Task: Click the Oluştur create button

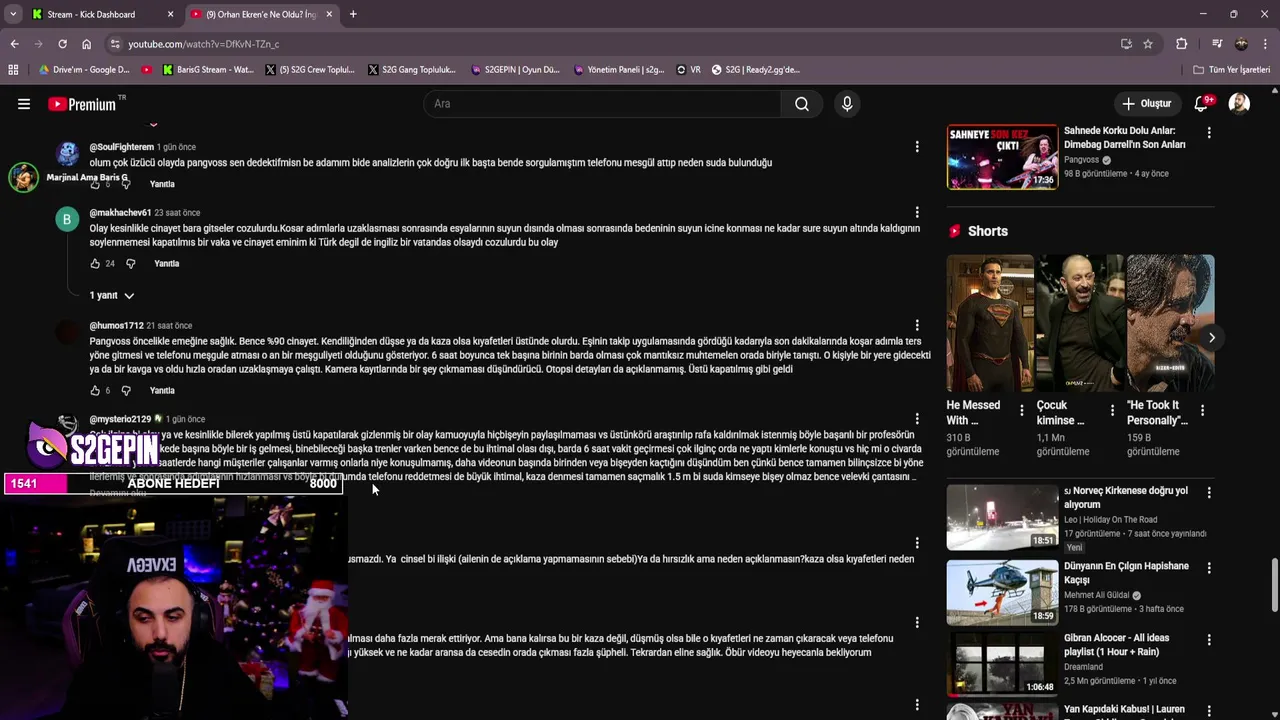Action: coord(1146,104)
